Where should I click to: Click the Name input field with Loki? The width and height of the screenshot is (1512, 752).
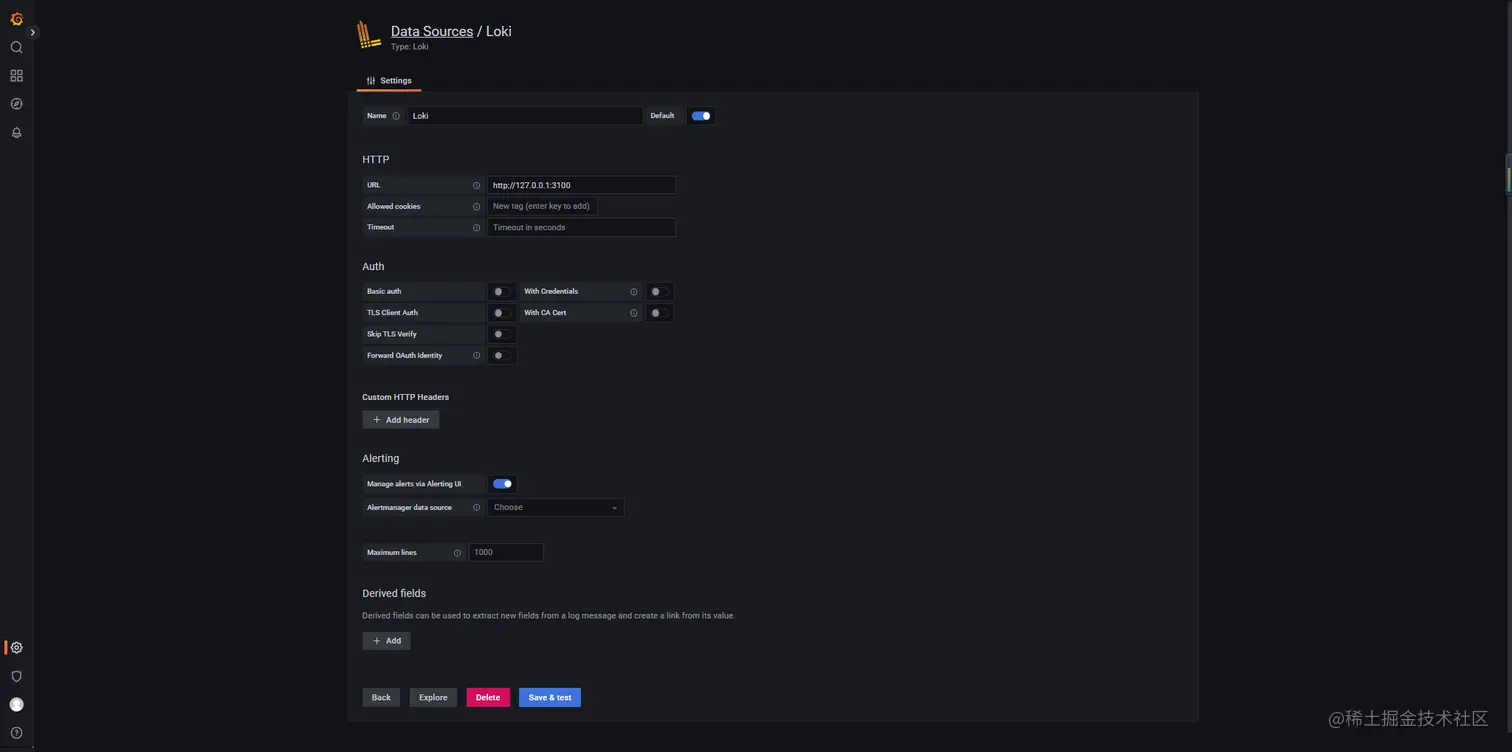(x=525, y=116)
